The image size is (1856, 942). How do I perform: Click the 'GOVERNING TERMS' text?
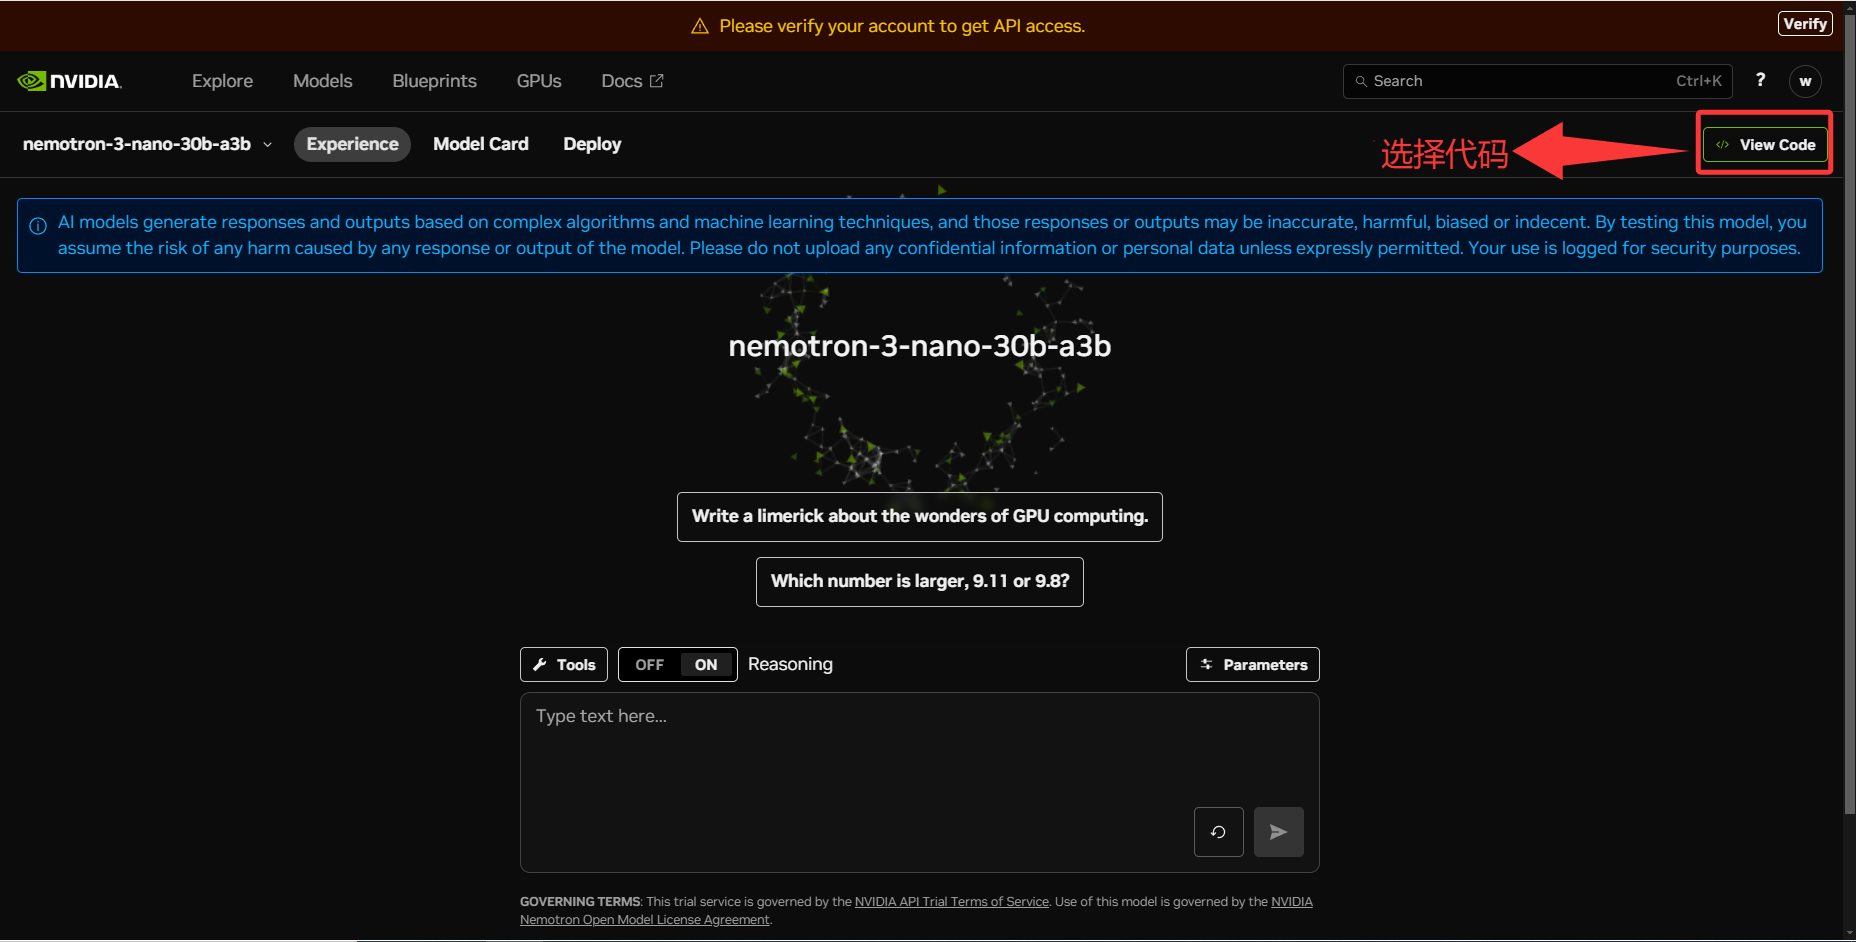tap(580, 902)
